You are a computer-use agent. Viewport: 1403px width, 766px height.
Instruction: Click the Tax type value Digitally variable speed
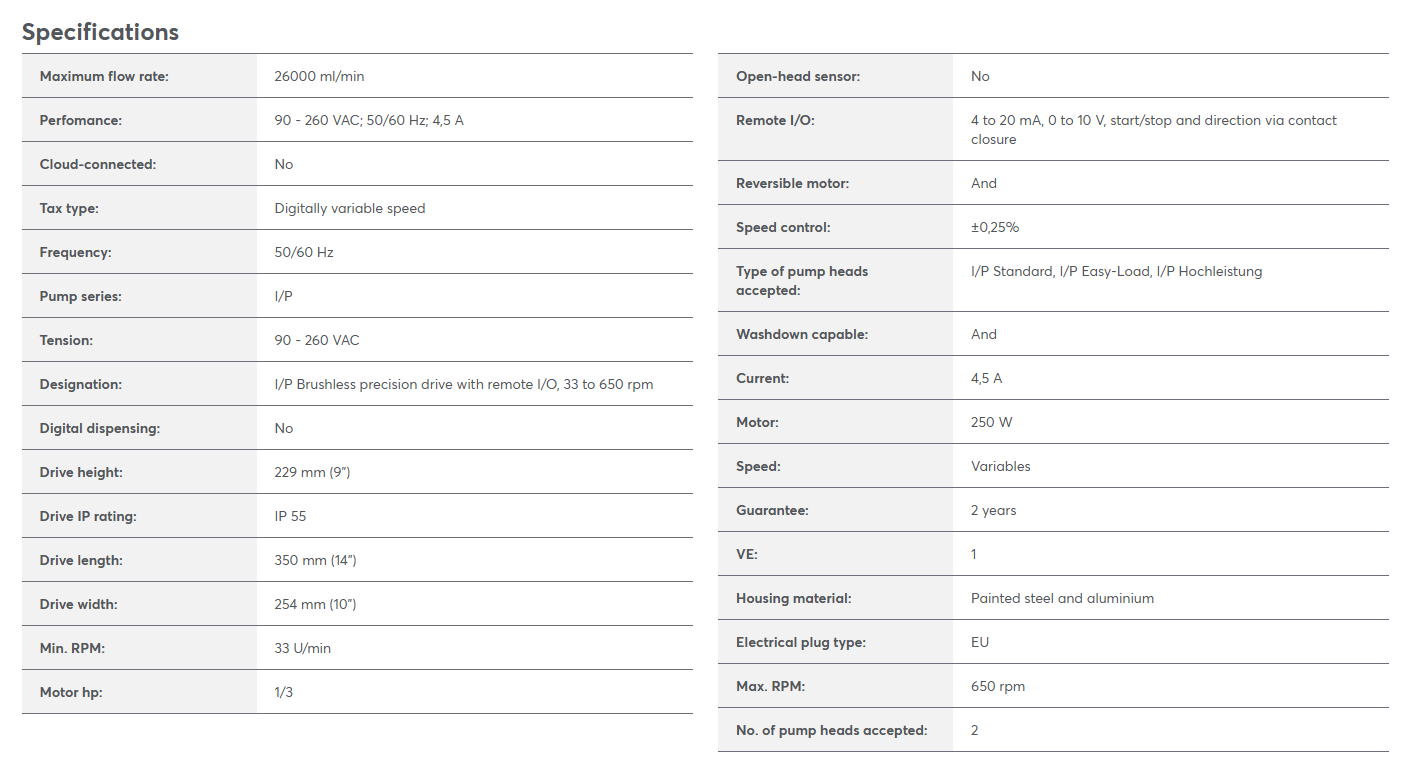click(350, 208)
